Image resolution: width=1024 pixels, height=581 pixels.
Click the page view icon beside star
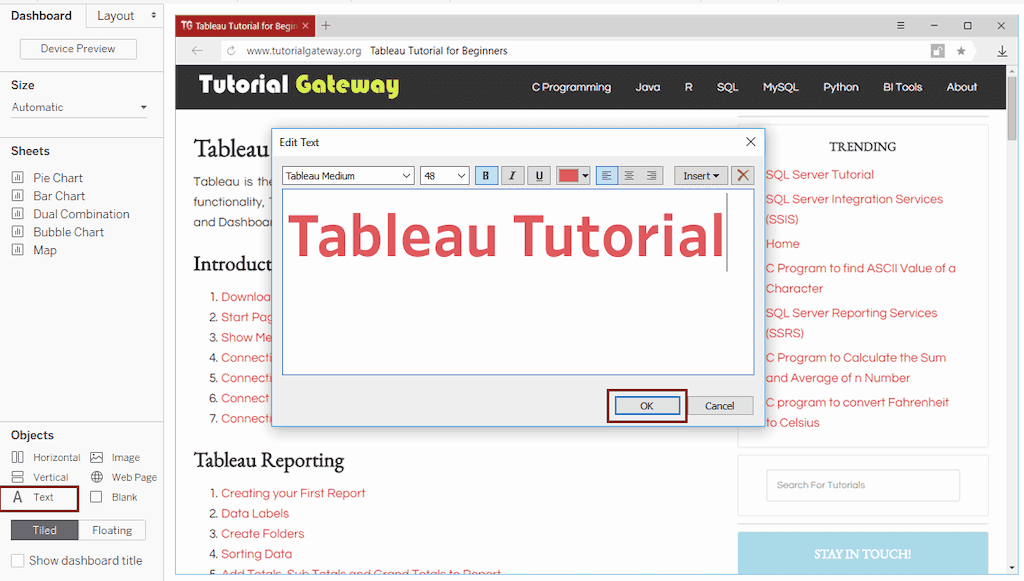coord(938,51)
